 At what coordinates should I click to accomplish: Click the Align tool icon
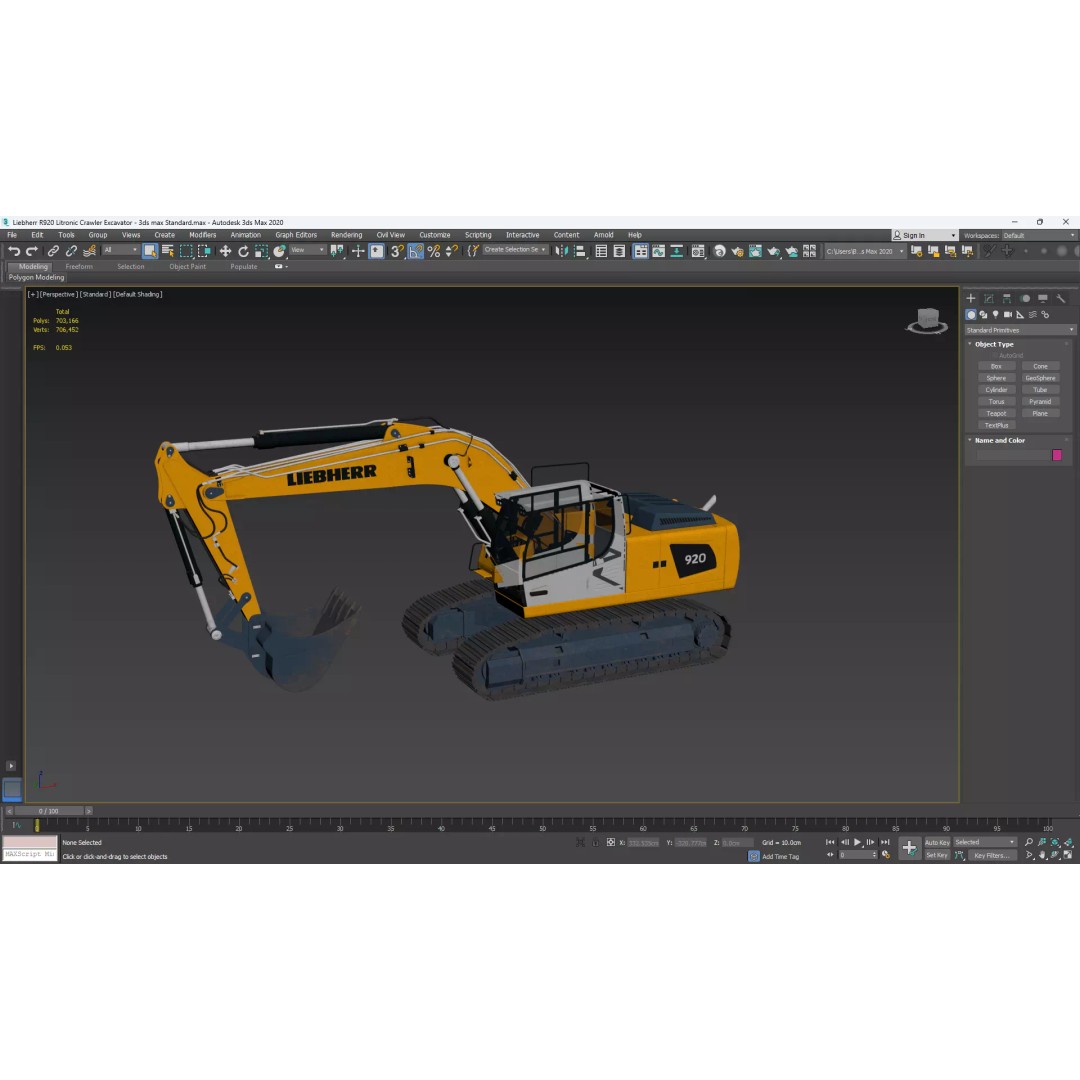[580, 251]
